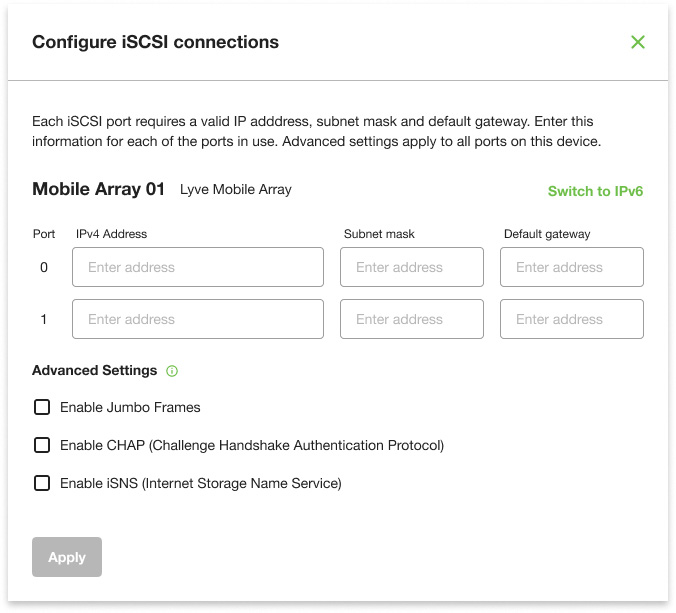Click Port 0 Subnet mask field
The image size is (676, 613).
tap(412, 268)
